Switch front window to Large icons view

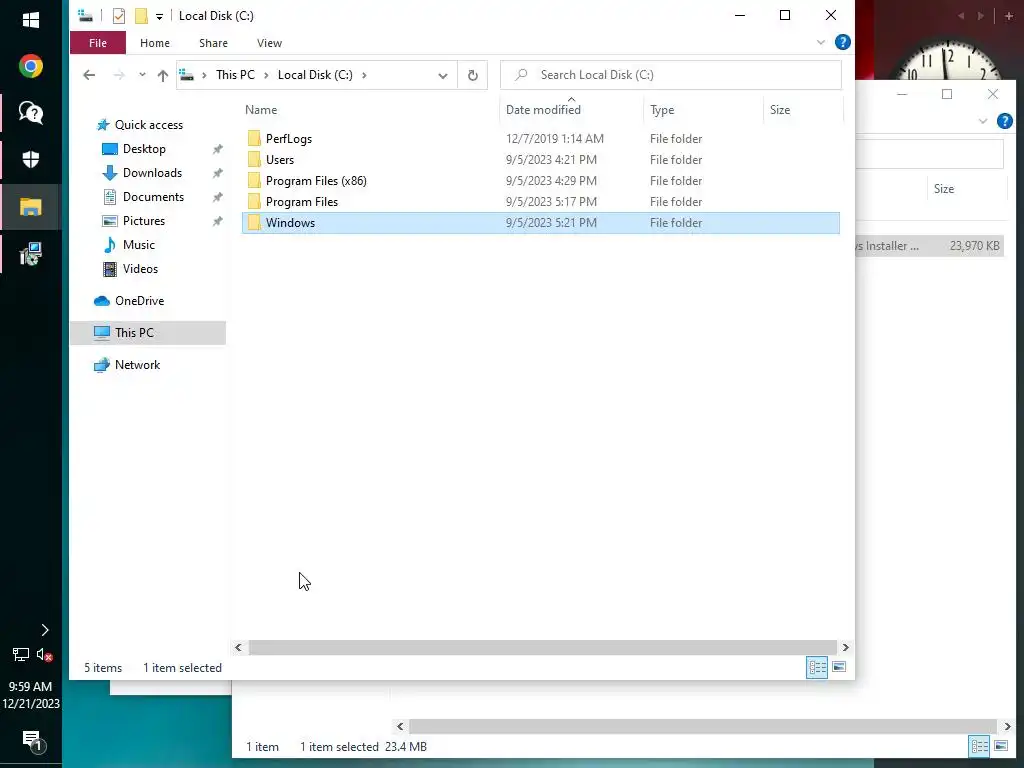coord(839,667)
